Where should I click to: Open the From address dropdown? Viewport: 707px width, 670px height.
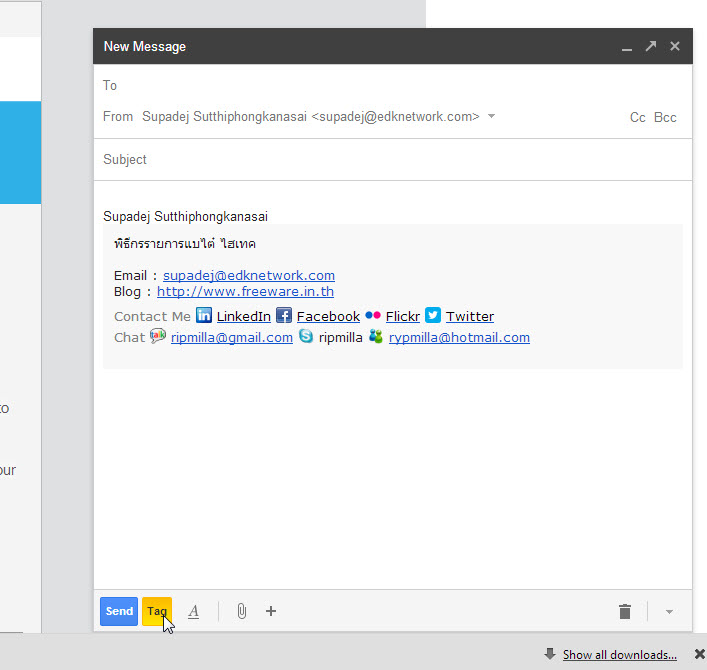click(x=491, y=117)
